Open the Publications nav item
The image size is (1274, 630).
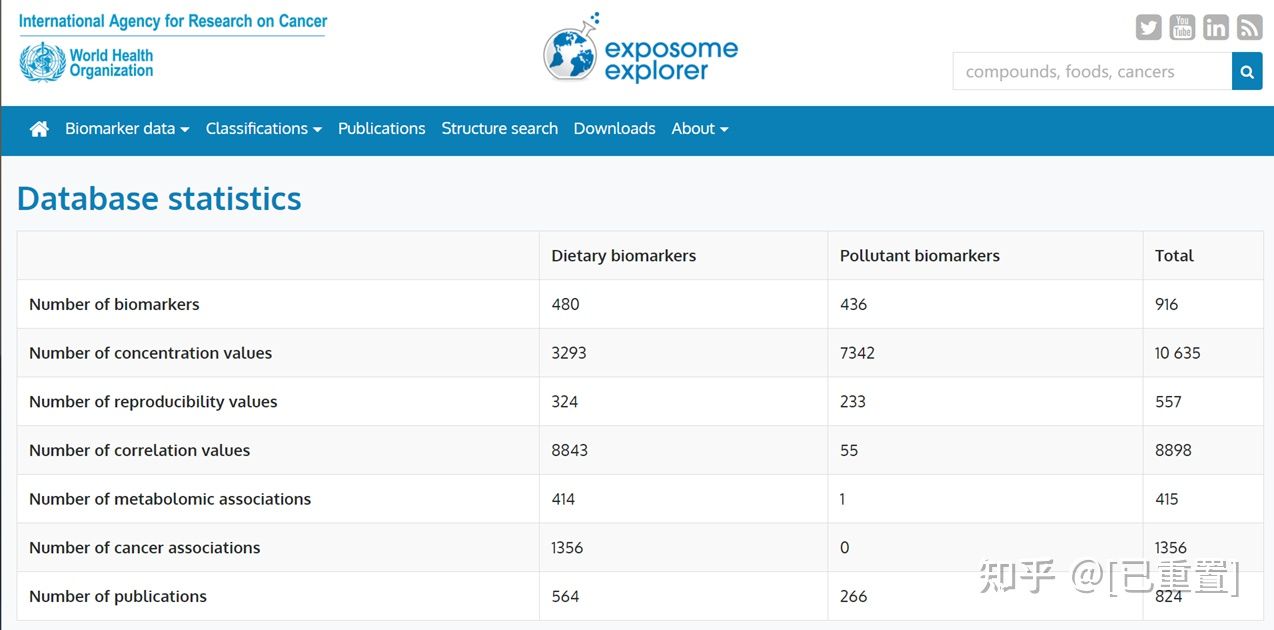(x=381, y=129)
